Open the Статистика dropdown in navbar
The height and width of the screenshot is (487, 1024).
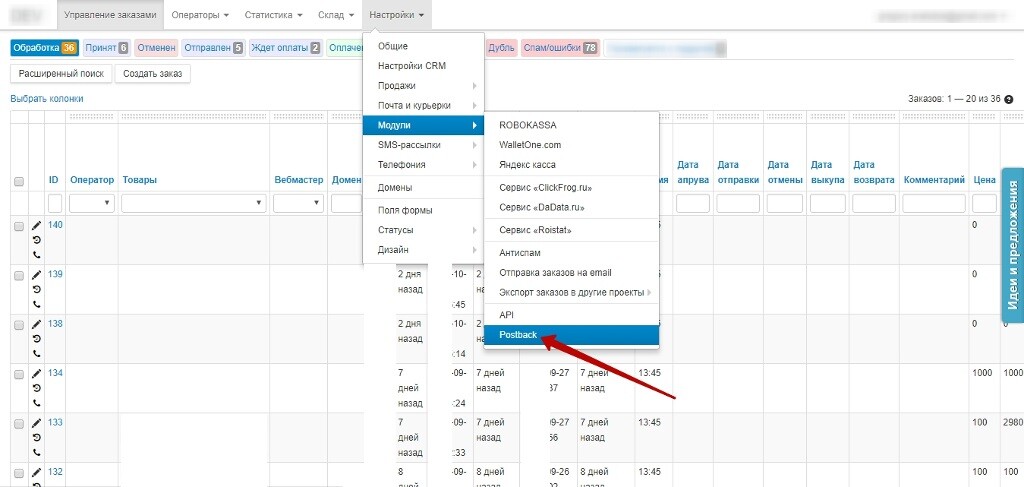275,16
